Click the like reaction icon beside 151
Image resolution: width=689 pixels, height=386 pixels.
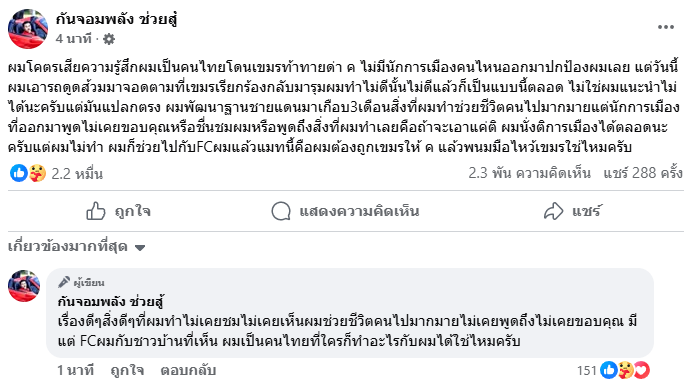click(609, 370)
